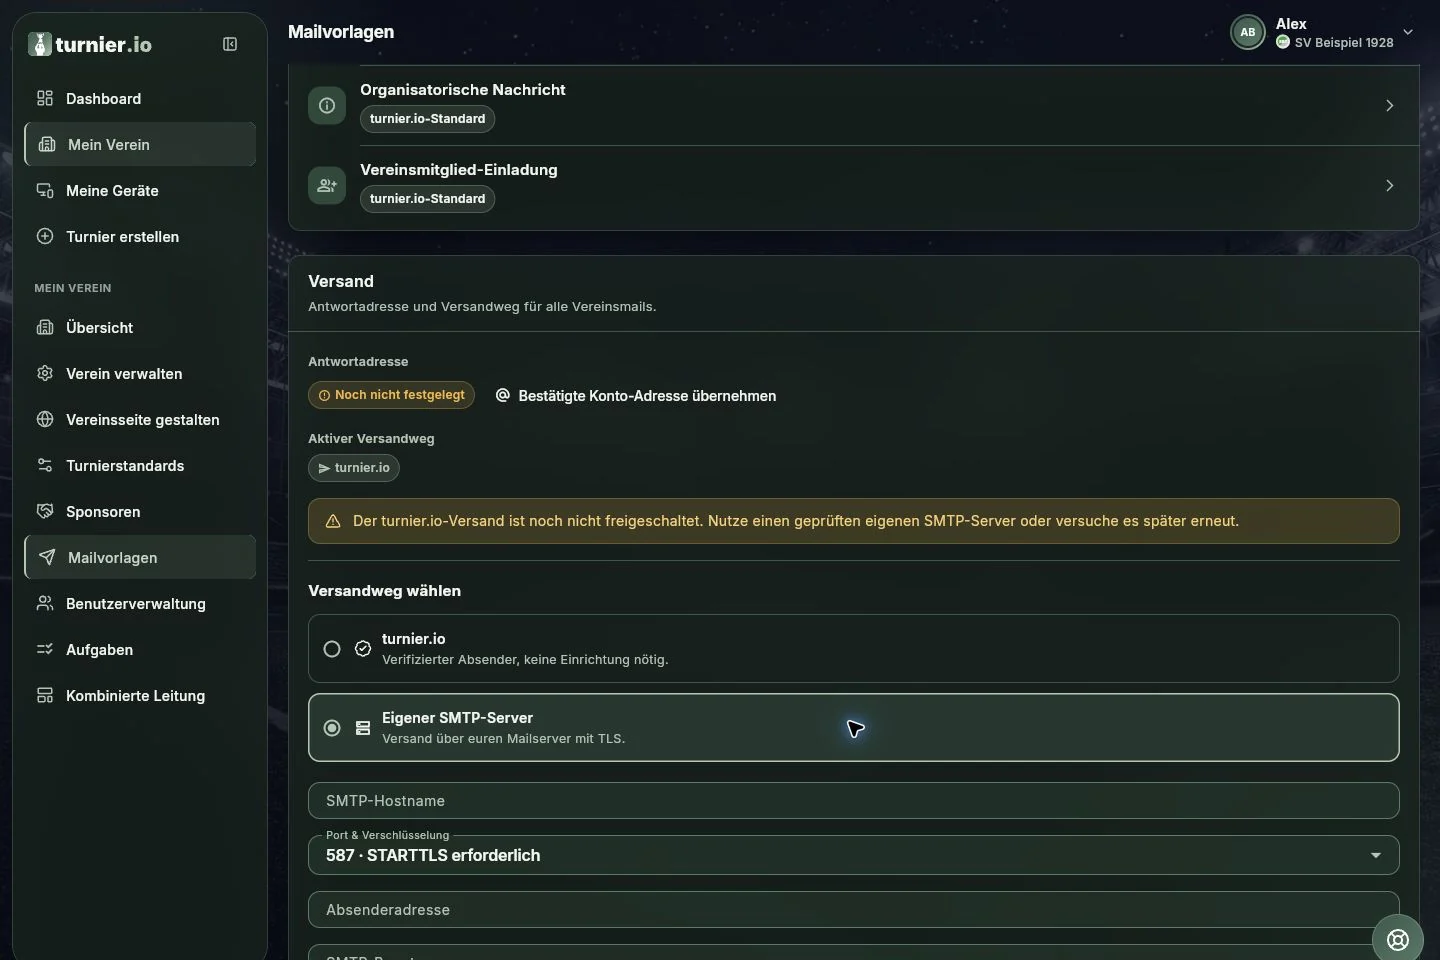Collapse the sidebar with the panel icon

tap(230, 44)
